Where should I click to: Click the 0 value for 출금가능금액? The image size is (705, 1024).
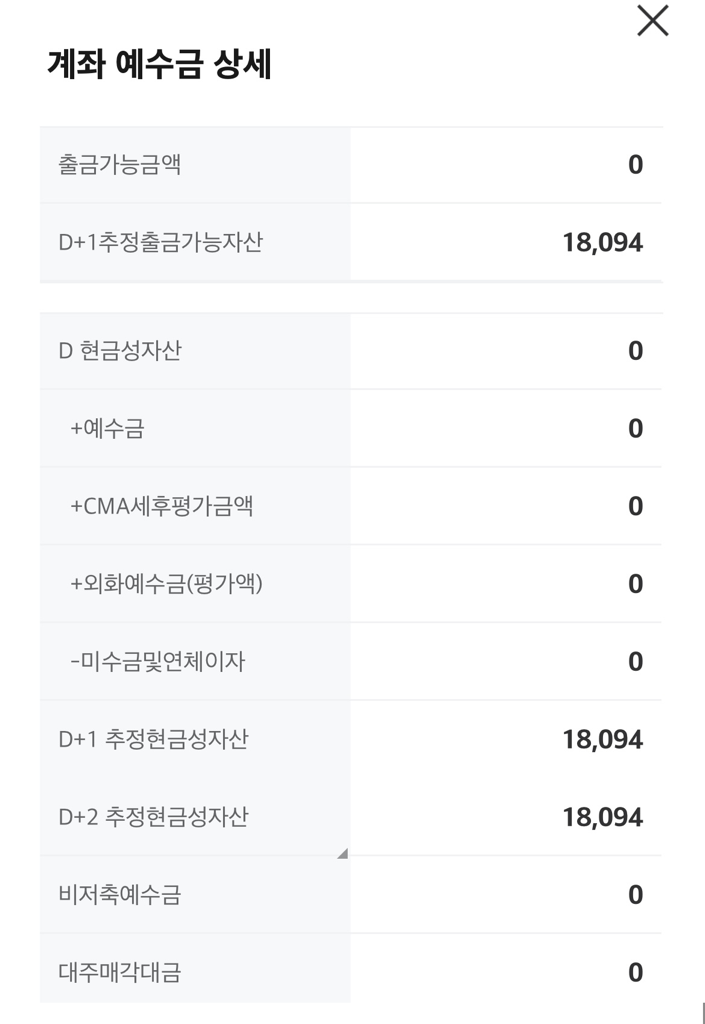(x=635, y=165)
